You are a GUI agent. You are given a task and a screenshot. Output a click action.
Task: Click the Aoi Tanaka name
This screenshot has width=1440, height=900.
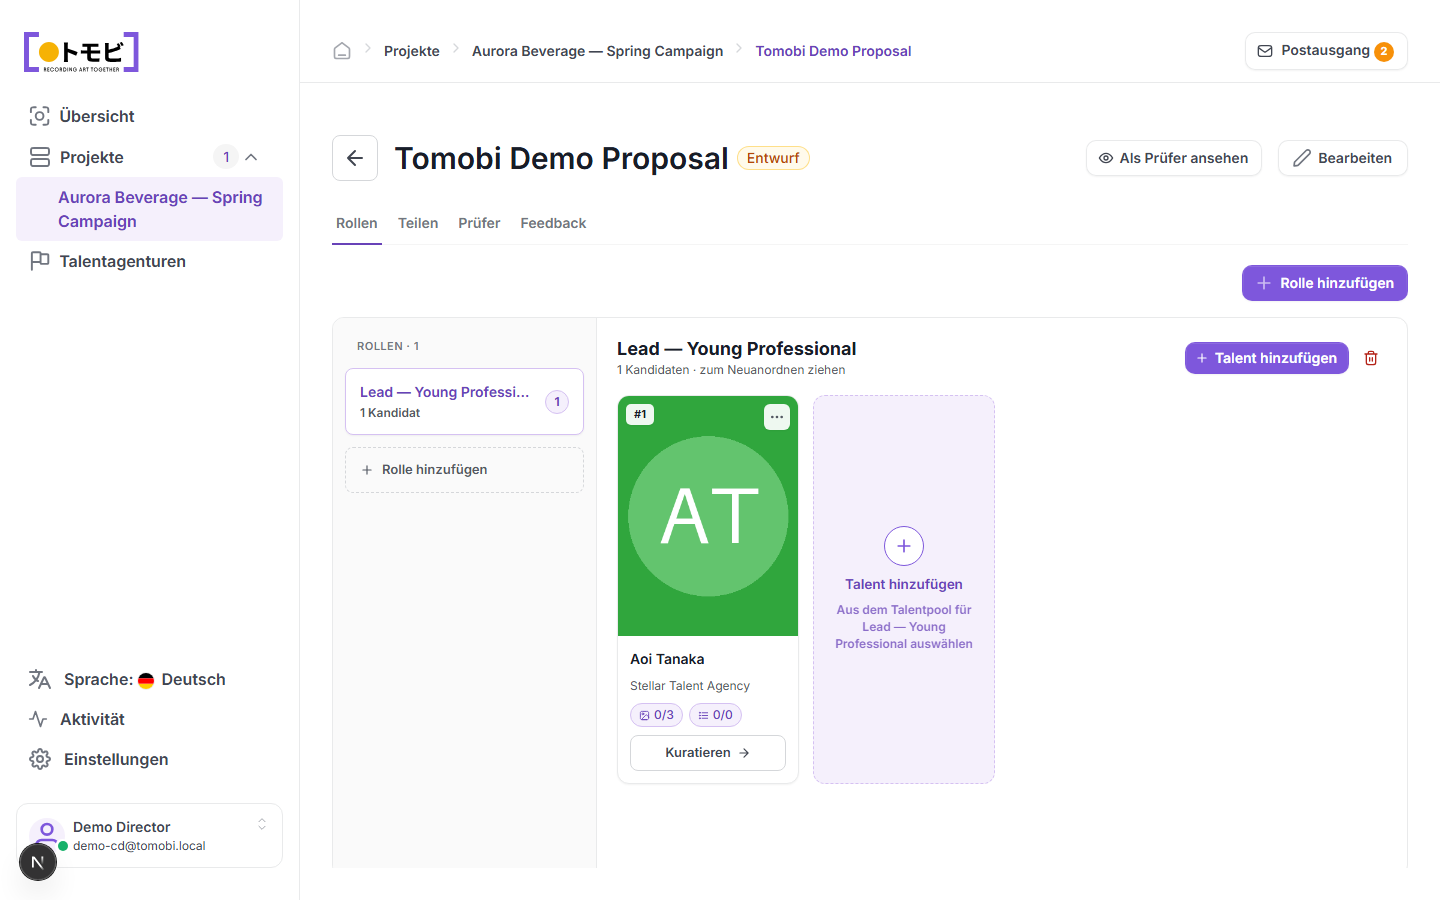pos(667,659)
